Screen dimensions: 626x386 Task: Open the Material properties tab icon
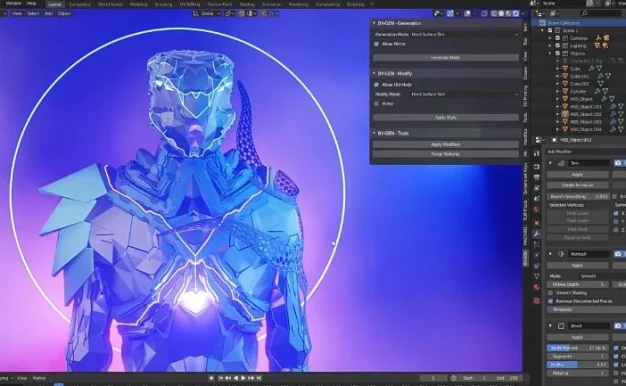[x=537, y=287]
